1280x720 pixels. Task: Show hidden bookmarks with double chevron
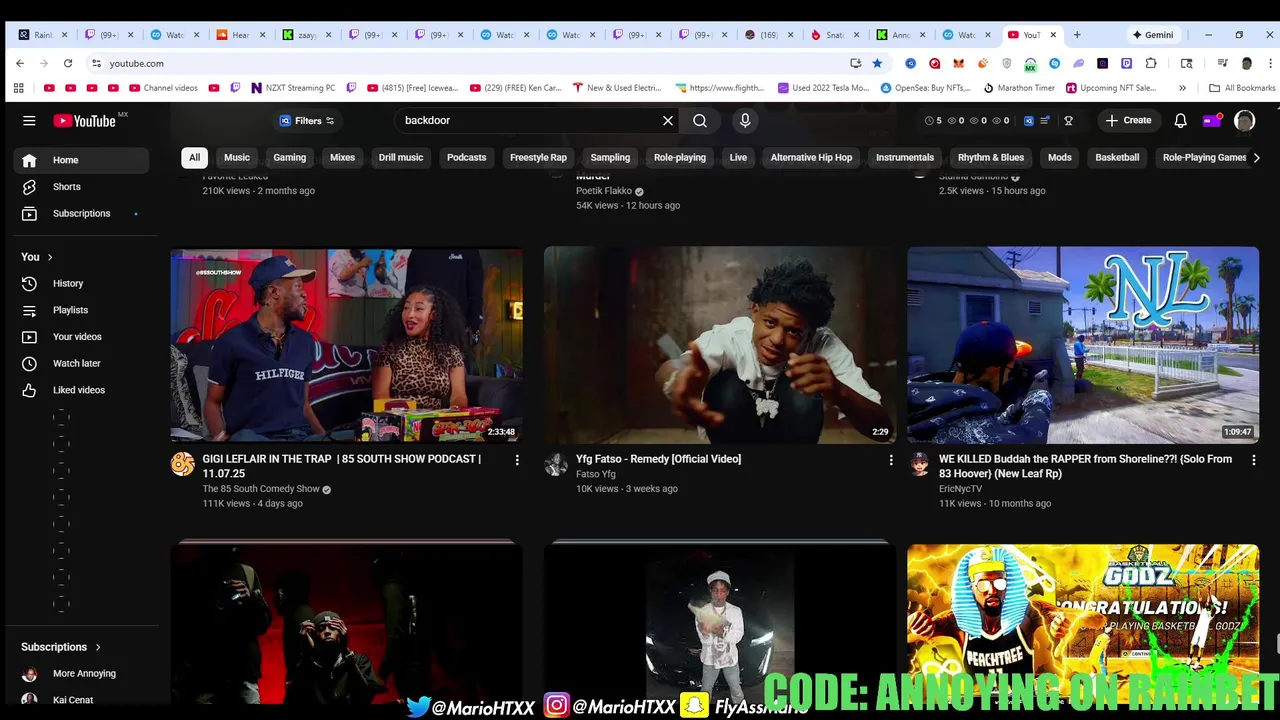click(x=1183, y=88)
